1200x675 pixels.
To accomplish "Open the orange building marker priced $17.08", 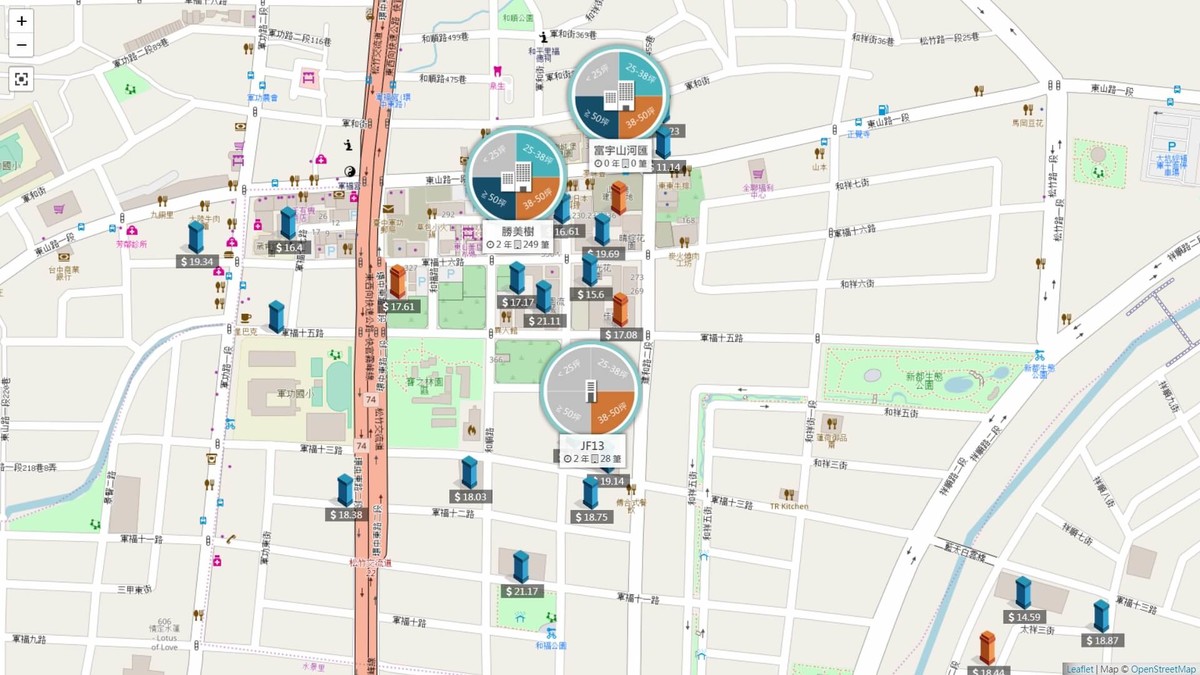I will pos(620,317).
